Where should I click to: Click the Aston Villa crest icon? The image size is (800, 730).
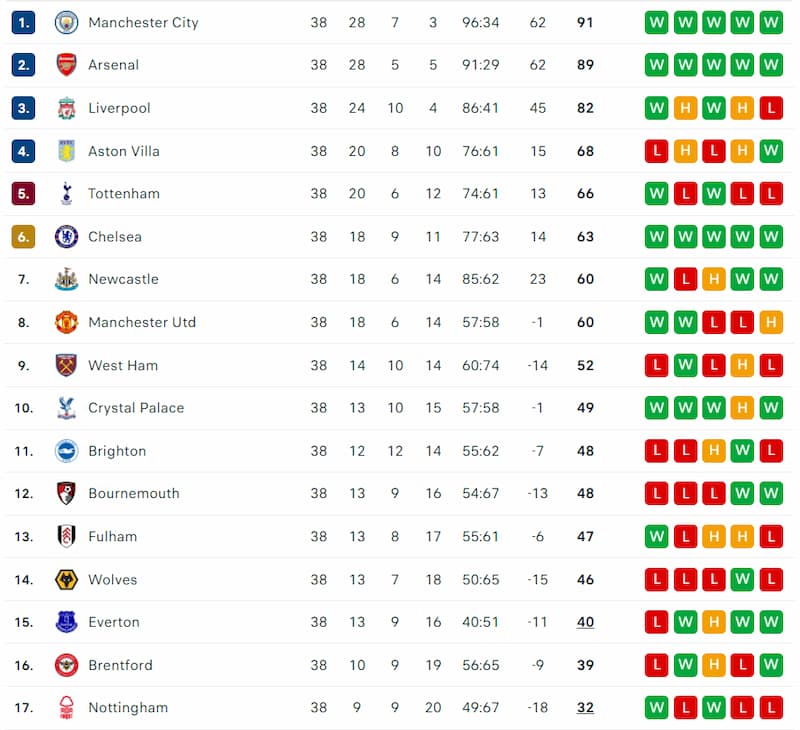[x=66, y=151]
